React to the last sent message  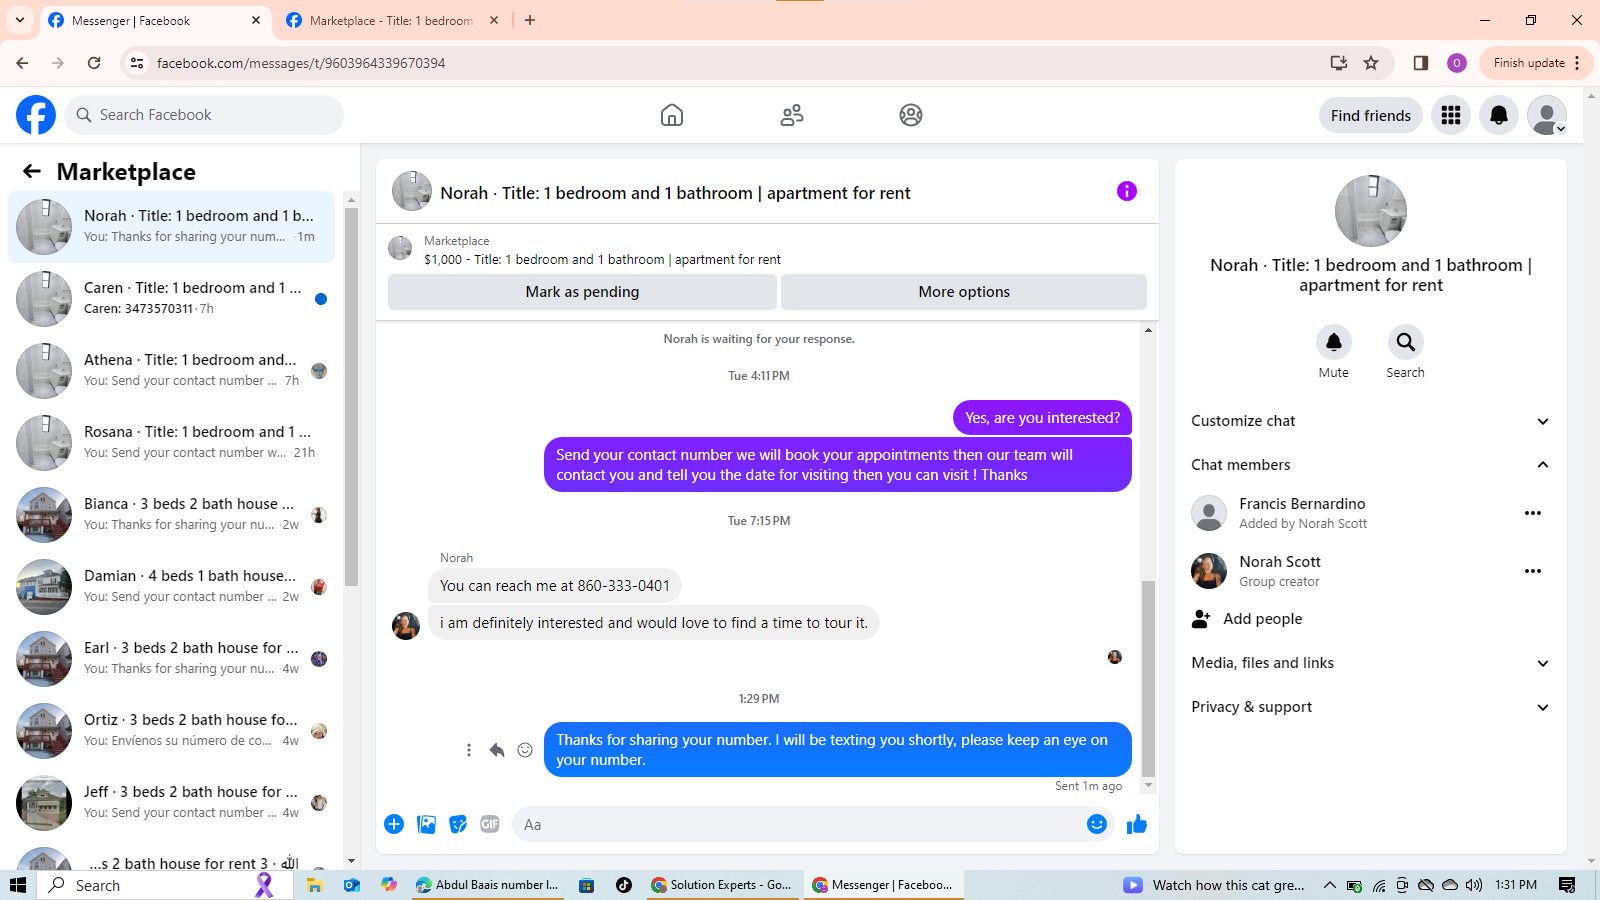(x=525, y=750)
